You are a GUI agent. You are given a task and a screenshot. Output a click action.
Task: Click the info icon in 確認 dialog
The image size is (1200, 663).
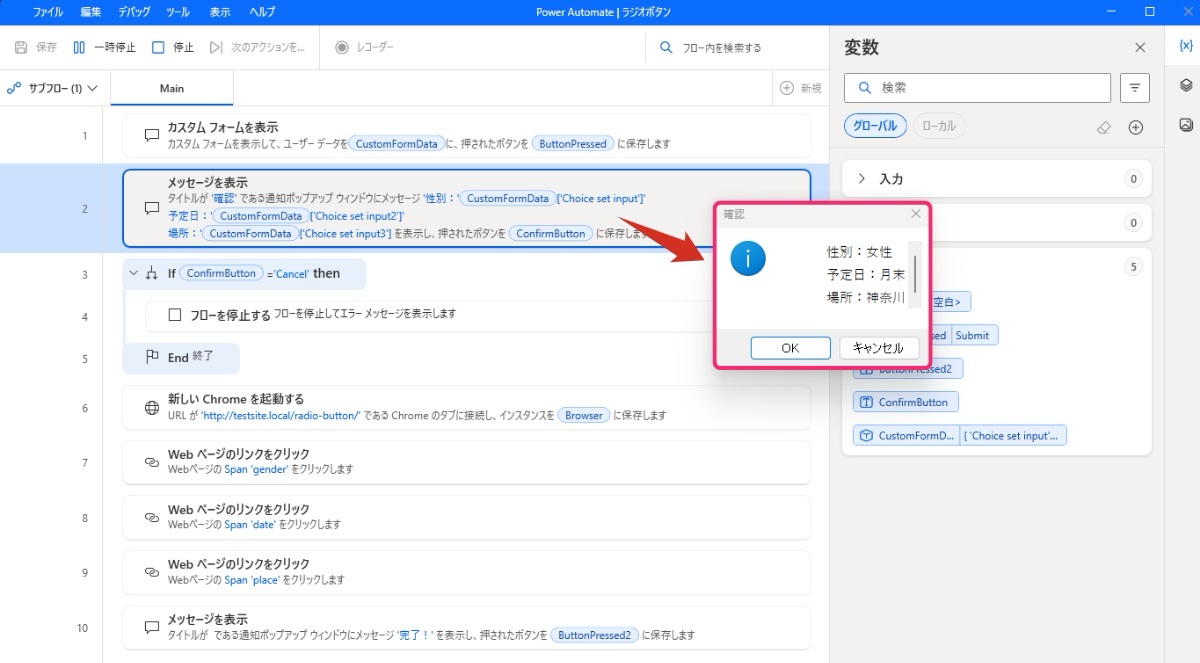[x=748, y=259]
